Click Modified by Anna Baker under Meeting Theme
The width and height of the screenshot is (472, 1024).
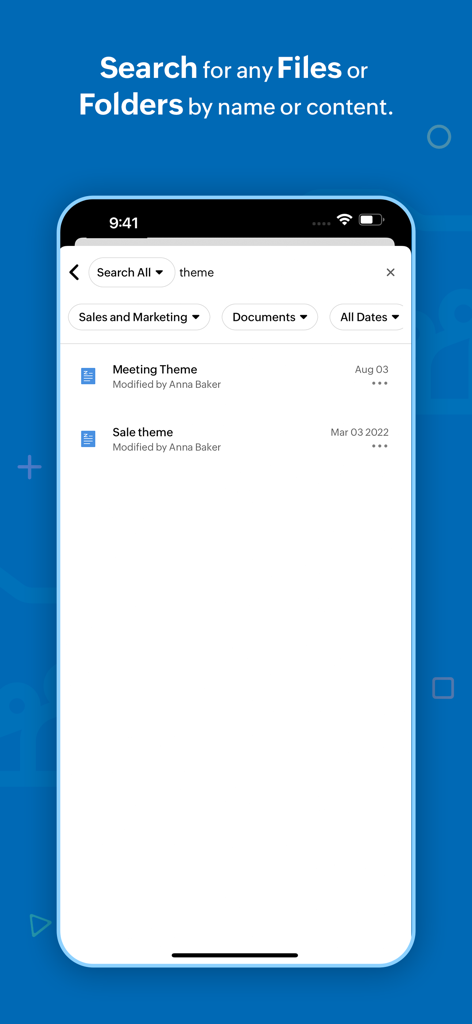pyautogui.click(x=166, y=385)
